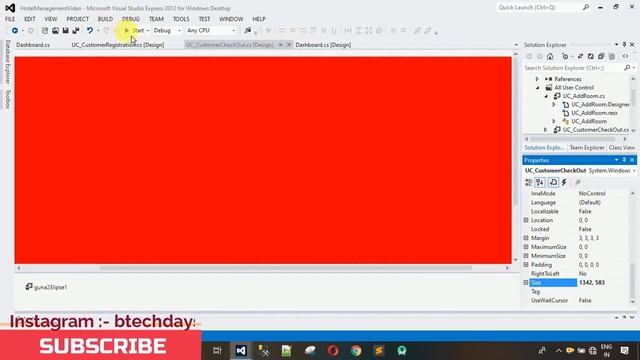
Task: Switch to the Team Explorer tab
Action: tap(587, 148)
